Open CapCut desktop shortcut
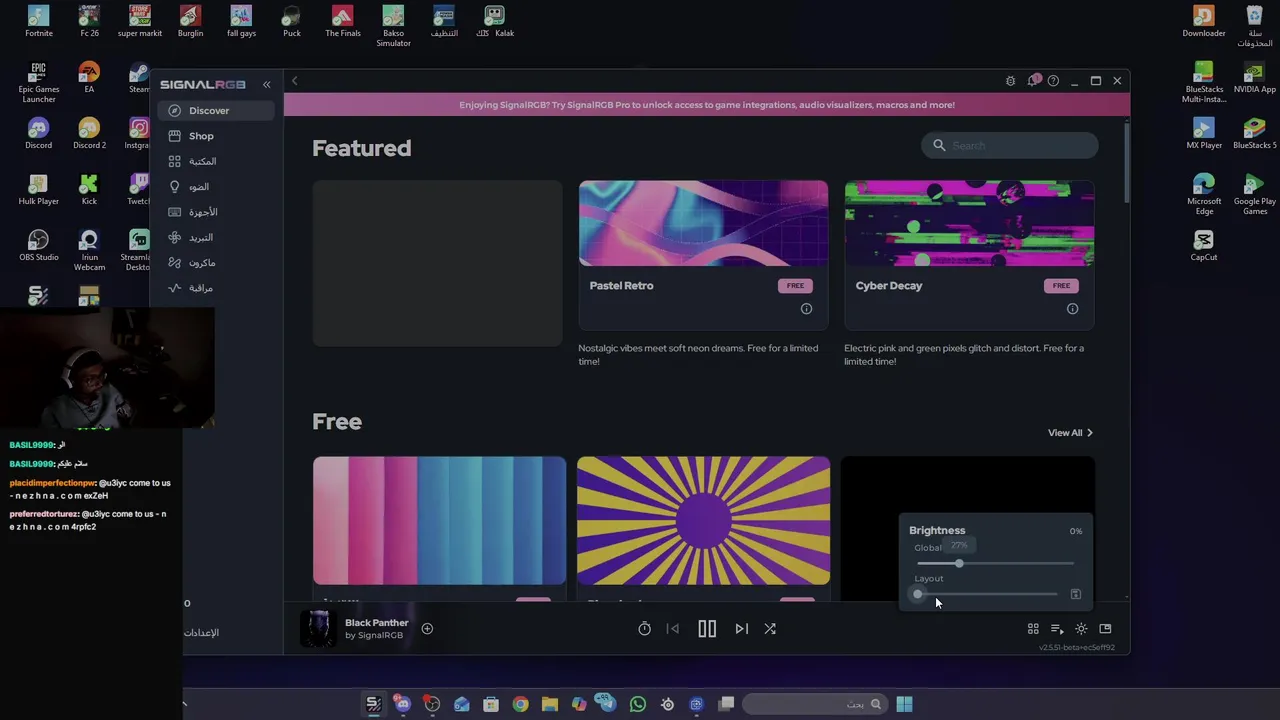This screenshot has width=1280, height=720. [x=1204, y=246]
